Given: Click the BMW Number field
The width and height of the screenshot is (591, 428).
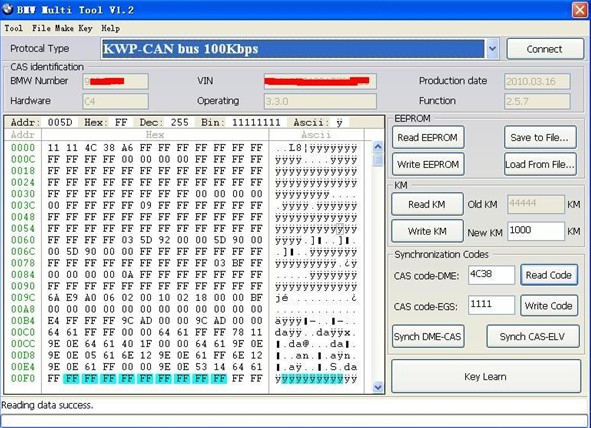Looking at the screenshot, I should pyautogui.click(x=115, y=81).
